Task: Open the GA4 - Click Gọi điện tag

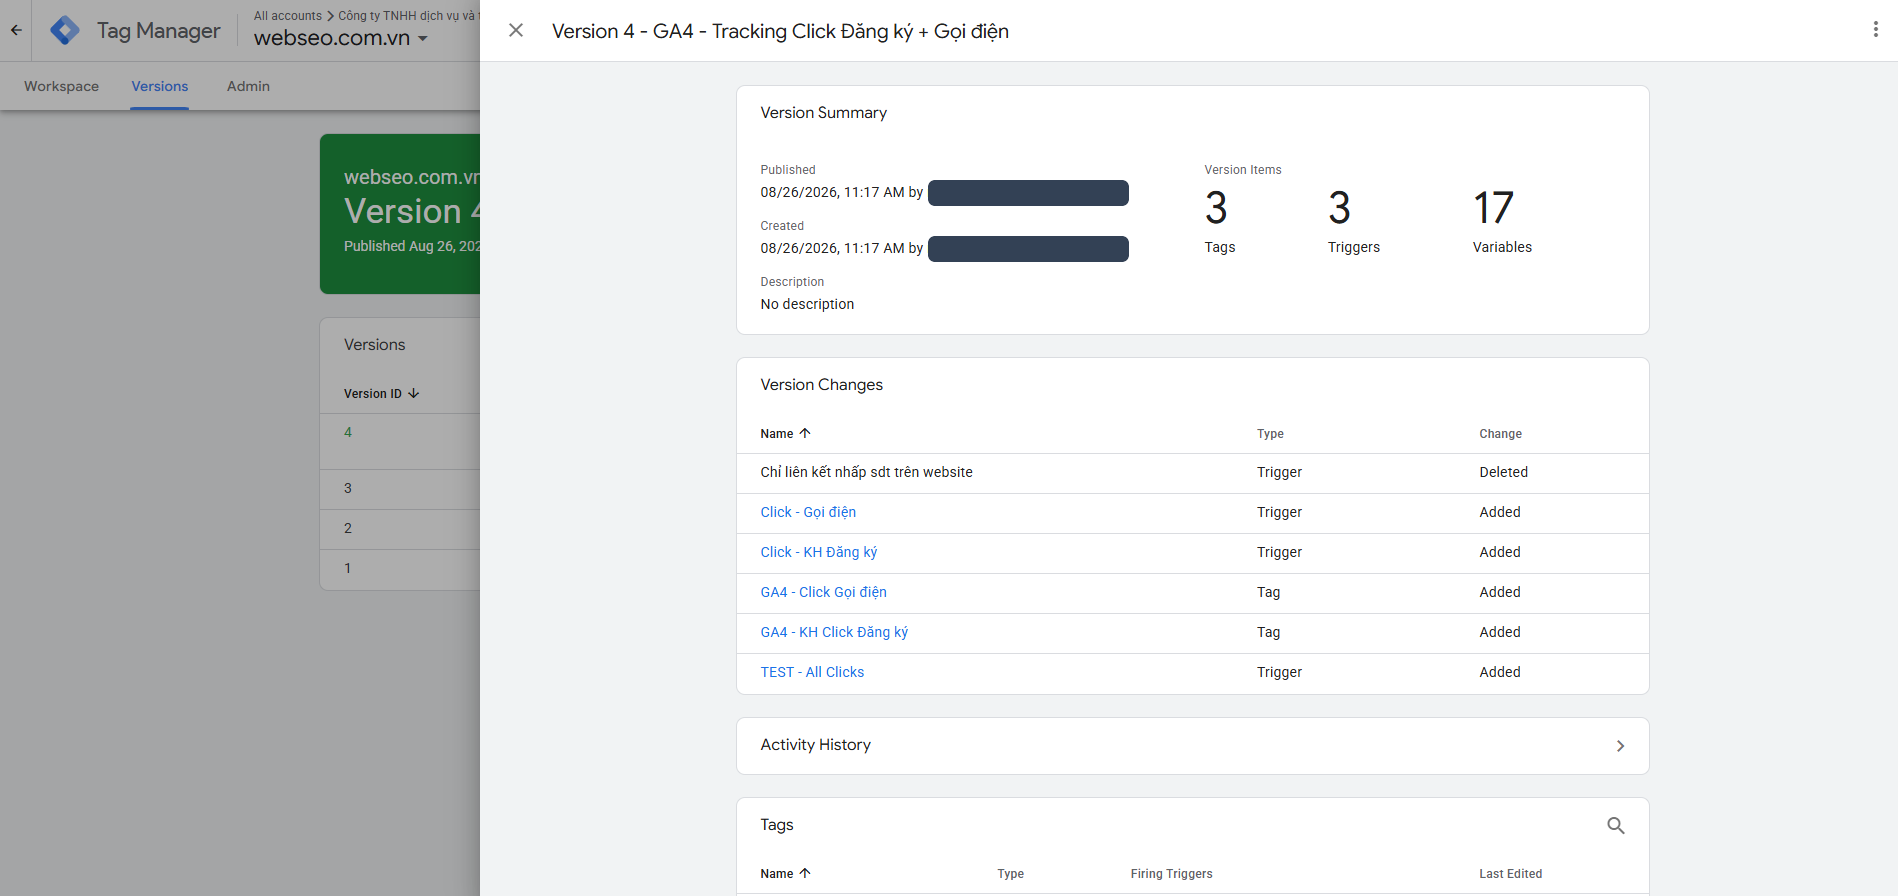Action: pos(823,592)
